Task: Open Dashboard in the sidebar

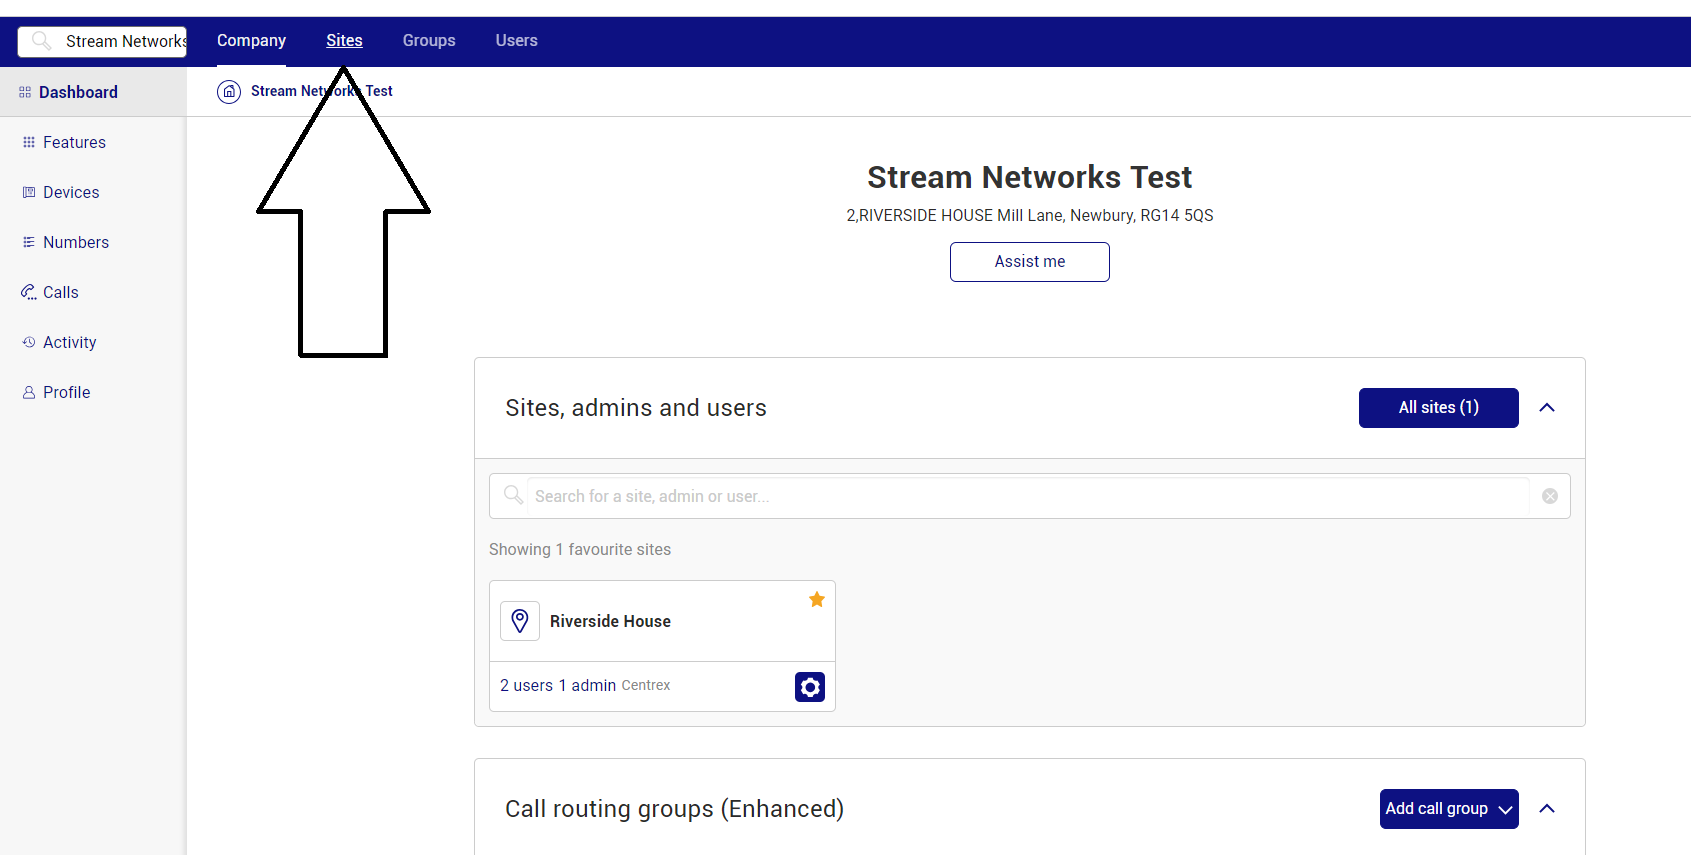Action: [93, 92]
